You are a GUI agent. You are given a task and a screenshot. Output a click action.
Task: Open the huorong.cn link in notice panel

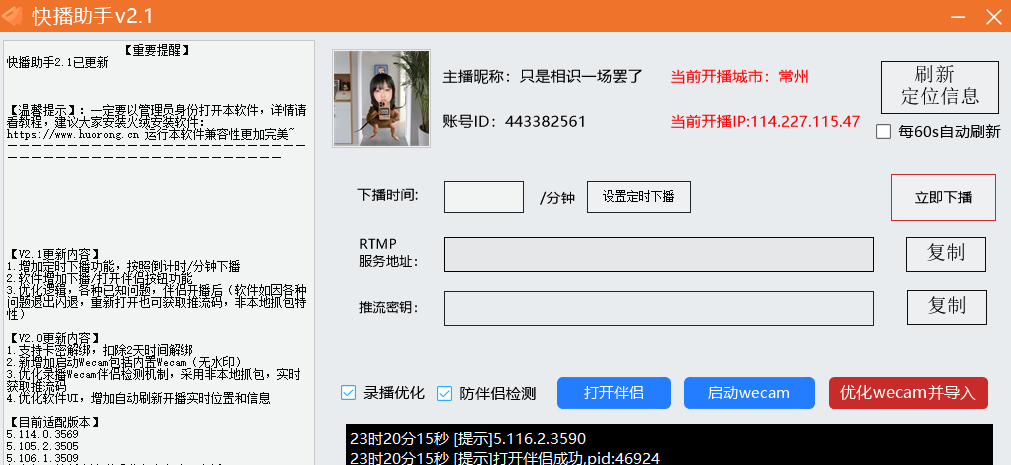[70, 132]
